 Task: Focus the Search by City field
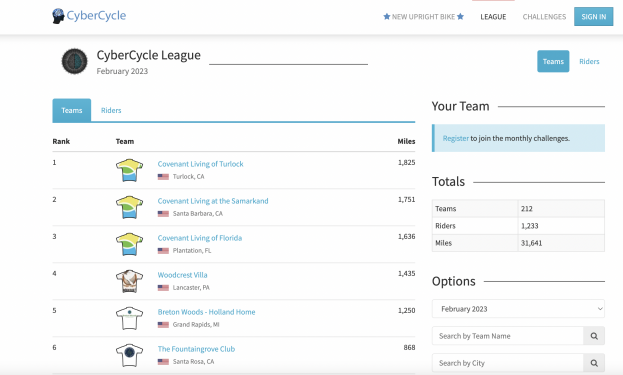pos(508,363)
